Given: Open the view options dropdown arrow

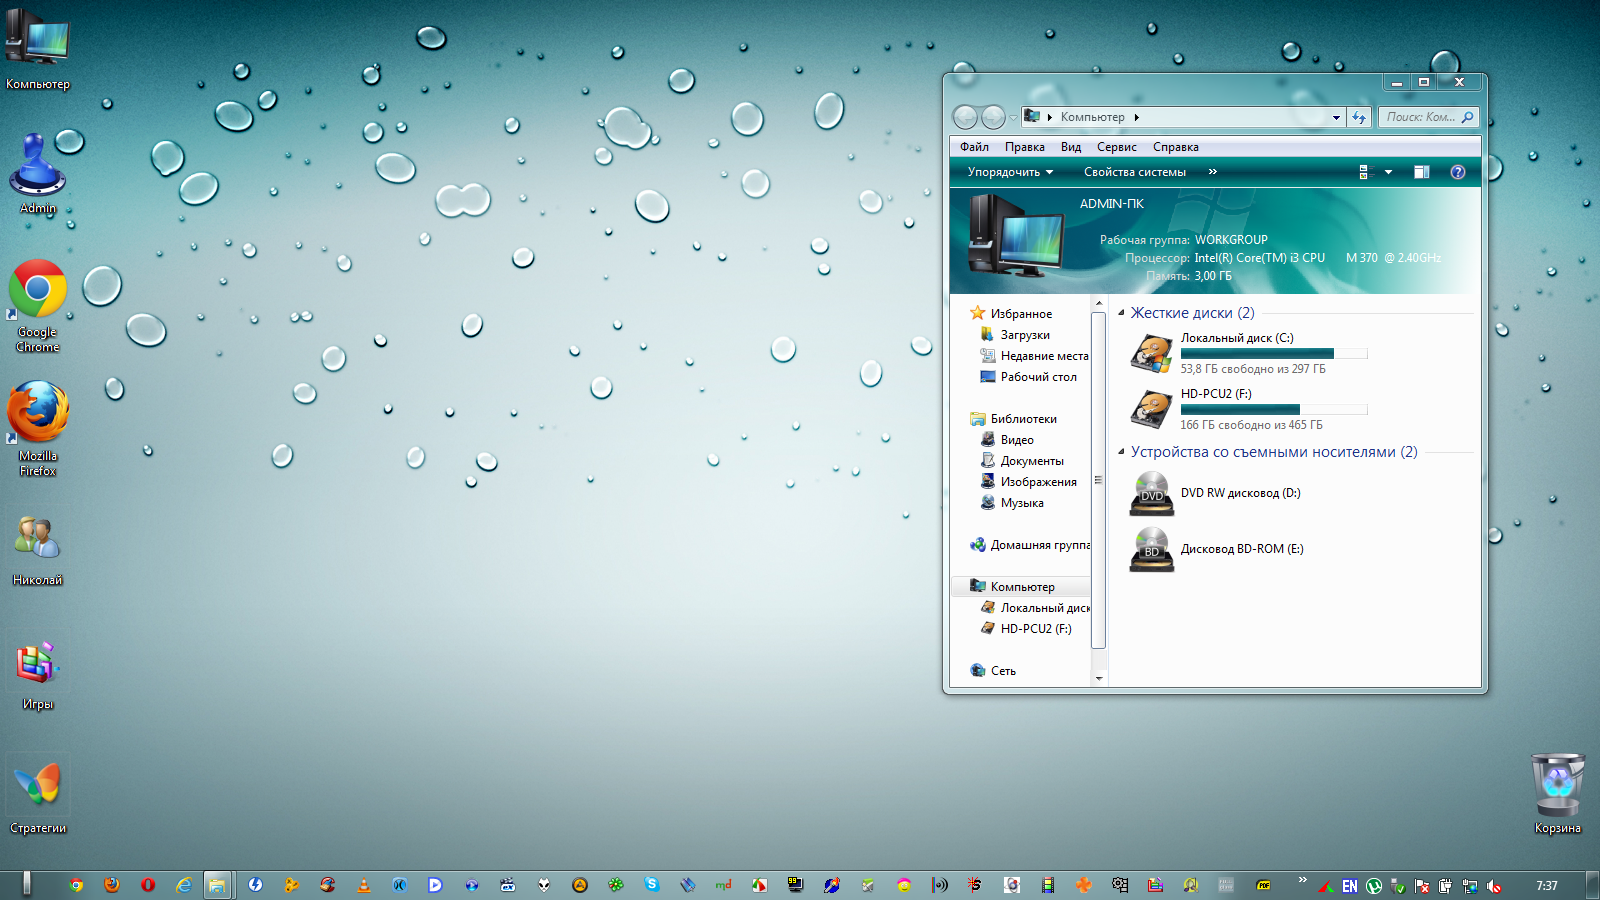Looking at the screenshot, I should click(1388, 172).
